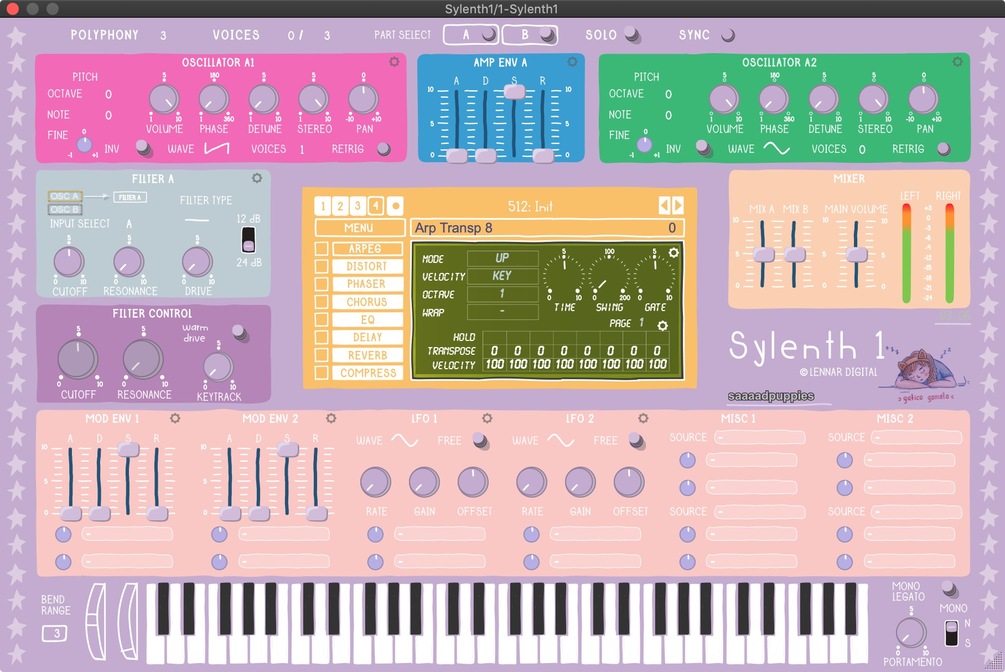Click the OSC A input routing button
Viewport: 1005px width, 672px height.
(x=64, y=196)
